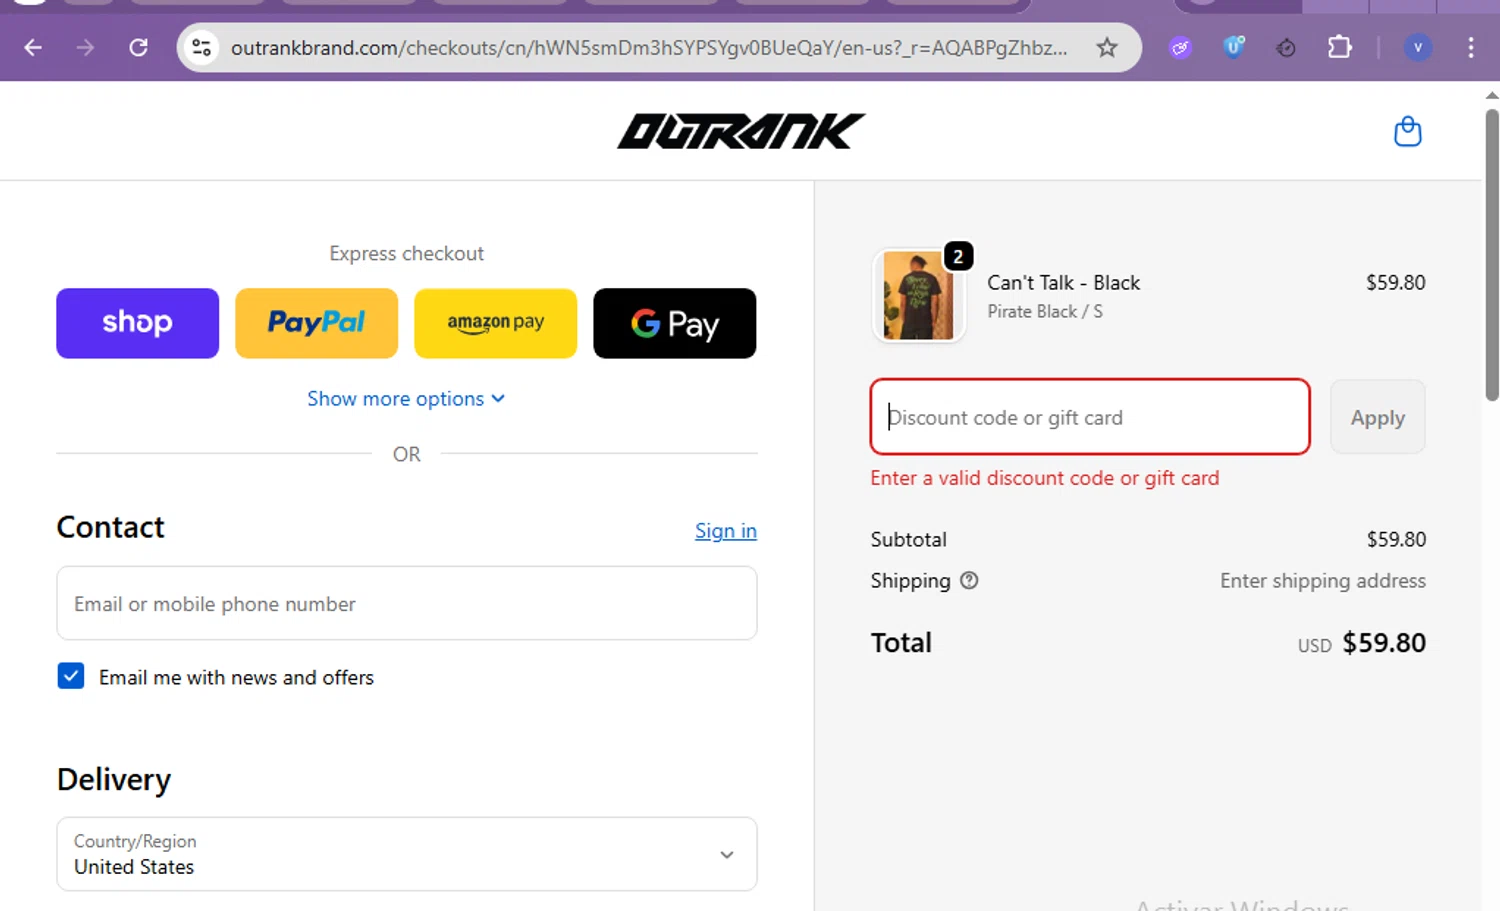The width and height of the screenshot is (1500, 911).
Task: Click the Enter shipping address text
Action: pos(1323,581)
